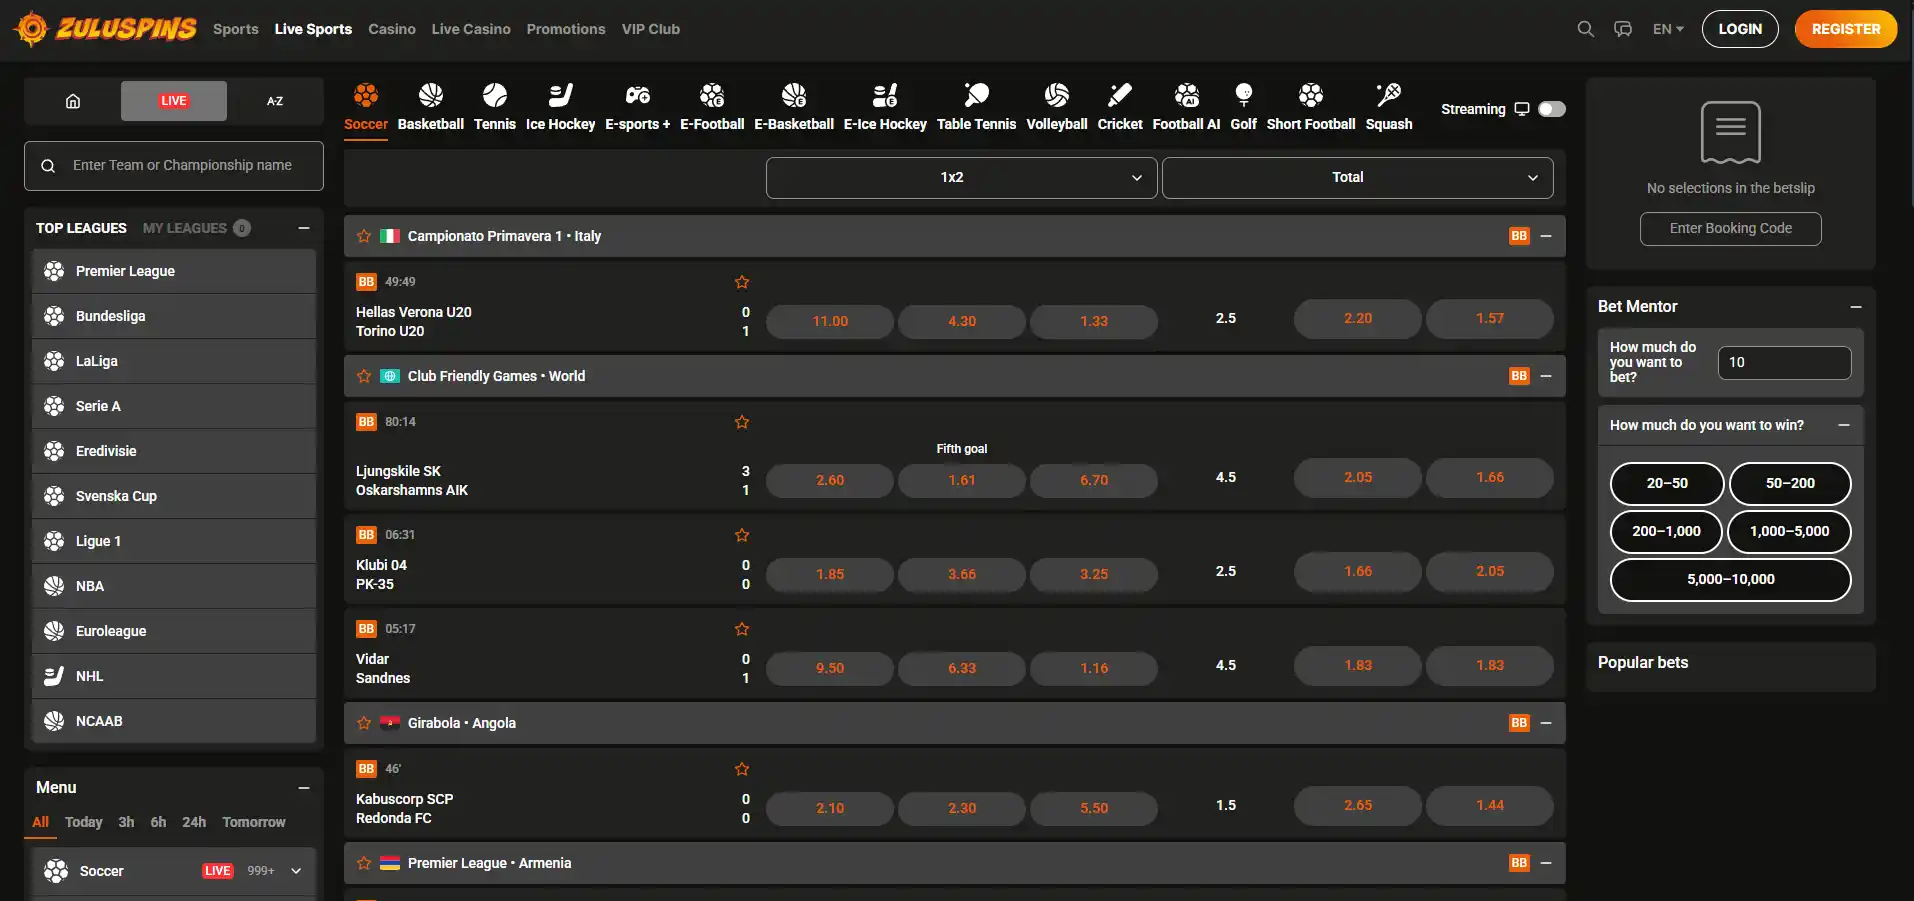Edit the bet amount field showing 10
1914x901 pixels.
[1785, 363]
